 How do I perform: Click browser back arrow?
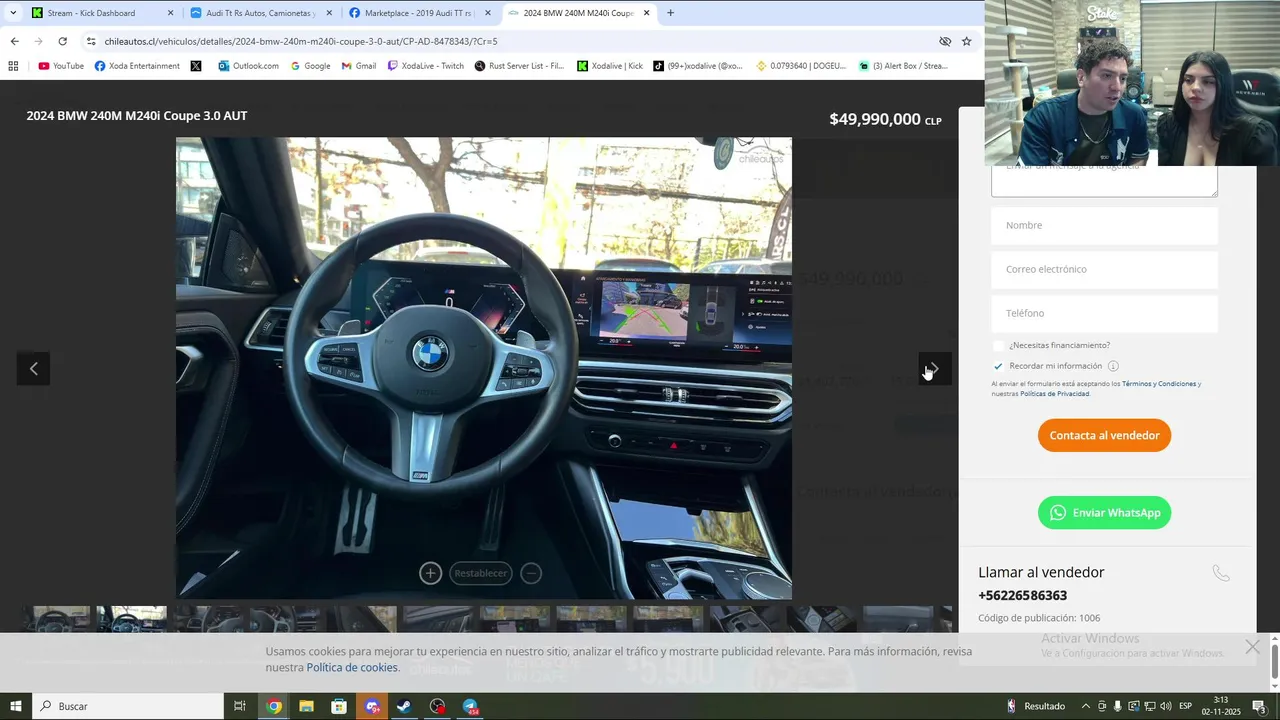click(x=14, y=41)
